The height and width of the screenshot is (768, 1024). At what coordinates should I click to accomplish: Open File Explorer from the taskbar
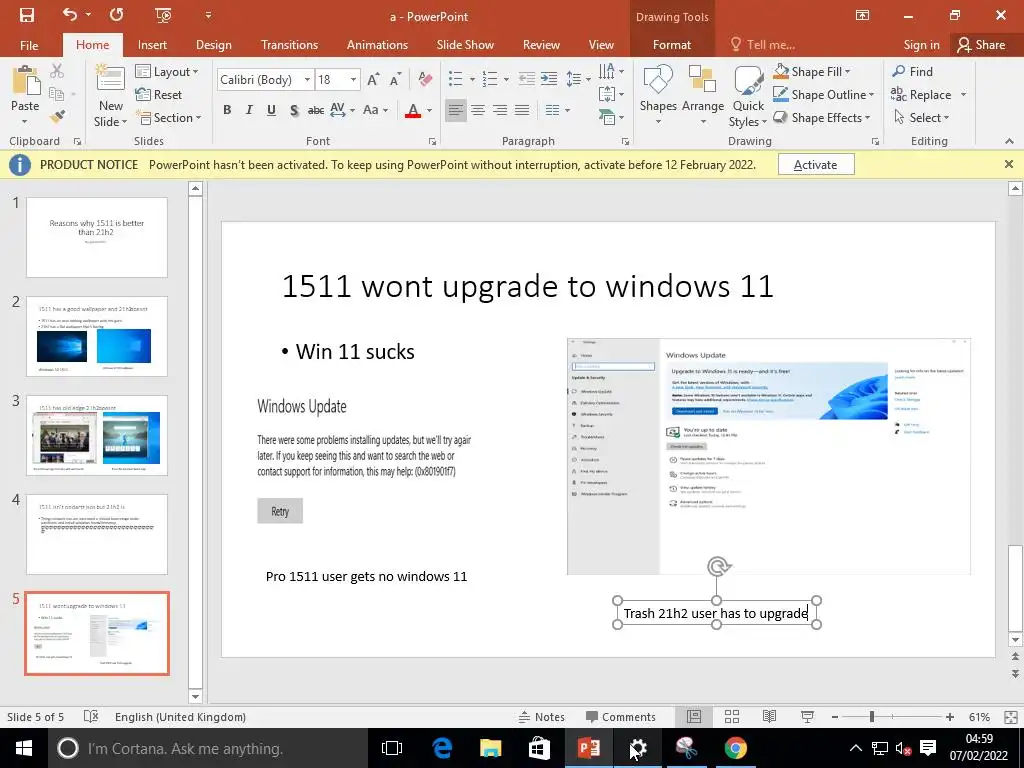[x=490, y=748]
